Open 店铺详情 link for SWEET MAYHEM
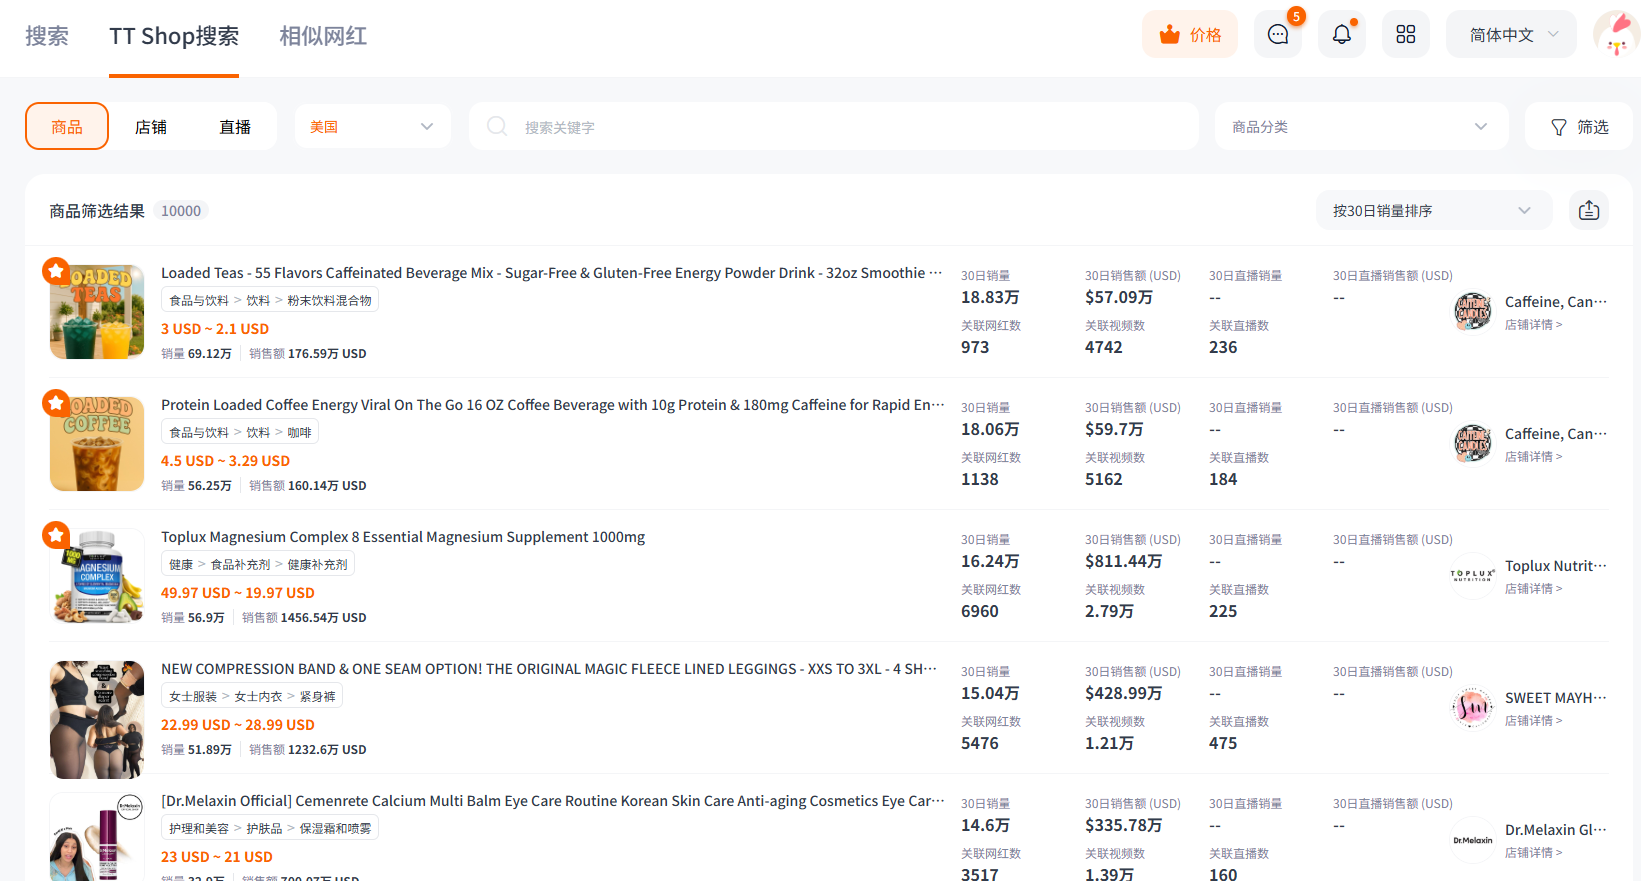The width and height of the screenshot is (1641, 881). coord(1533,721)
